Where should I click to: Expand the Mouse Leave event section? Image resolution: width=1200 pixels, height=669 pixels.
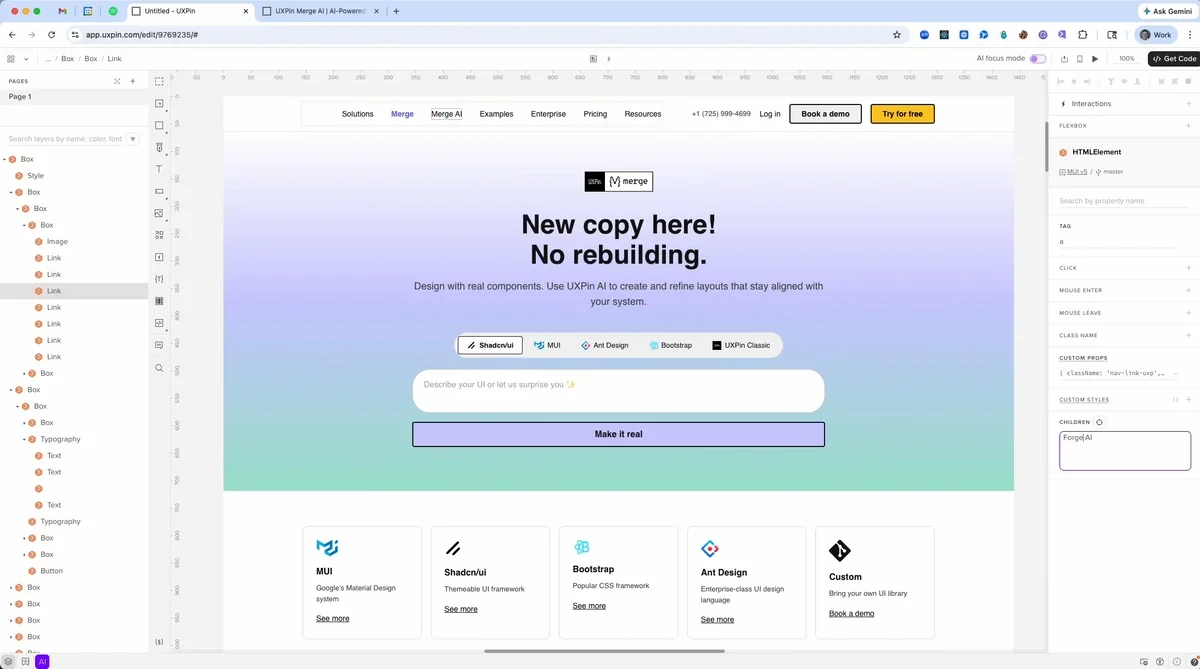click(x=1188, y=313)
